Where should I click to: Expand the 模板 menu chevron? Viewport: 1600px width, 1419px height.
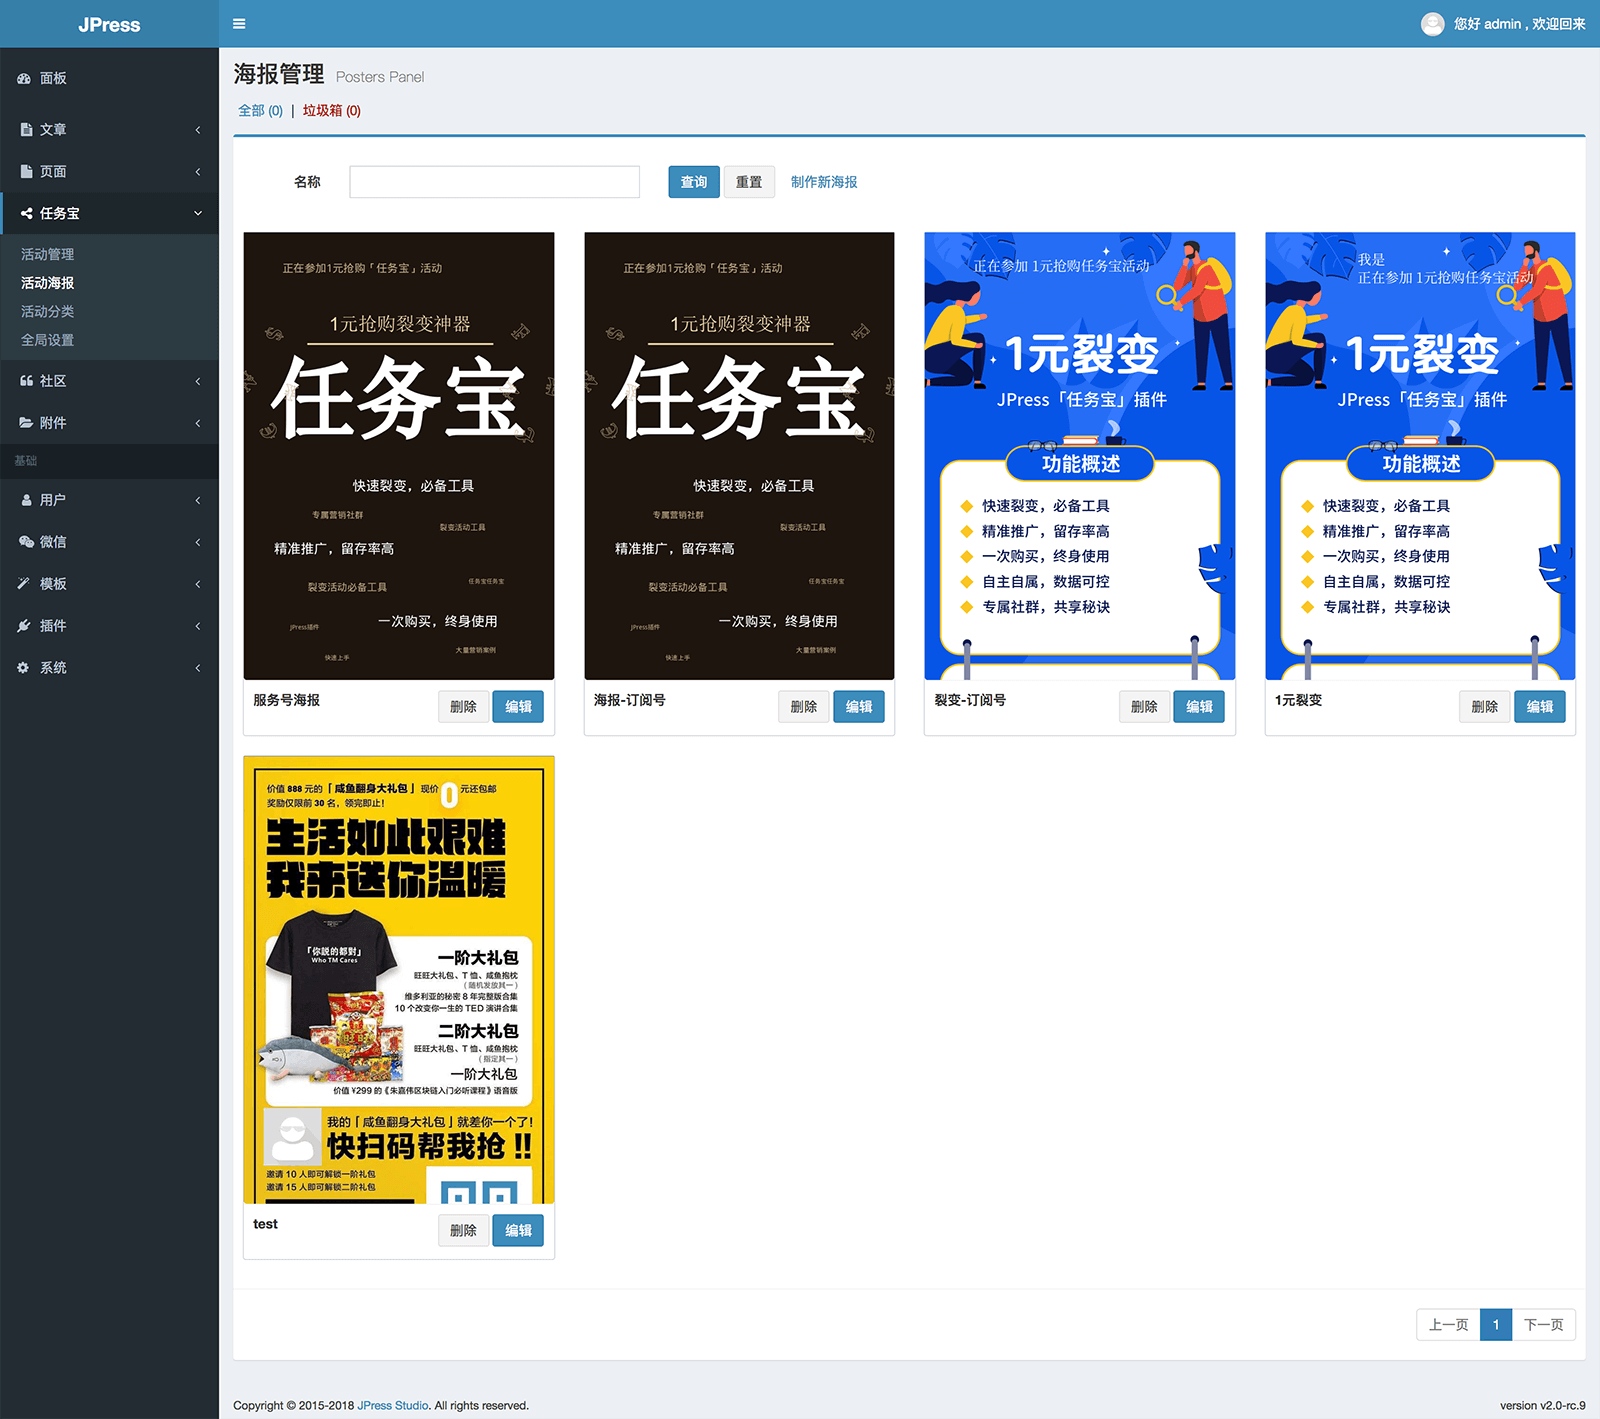(x=198, y=584)
